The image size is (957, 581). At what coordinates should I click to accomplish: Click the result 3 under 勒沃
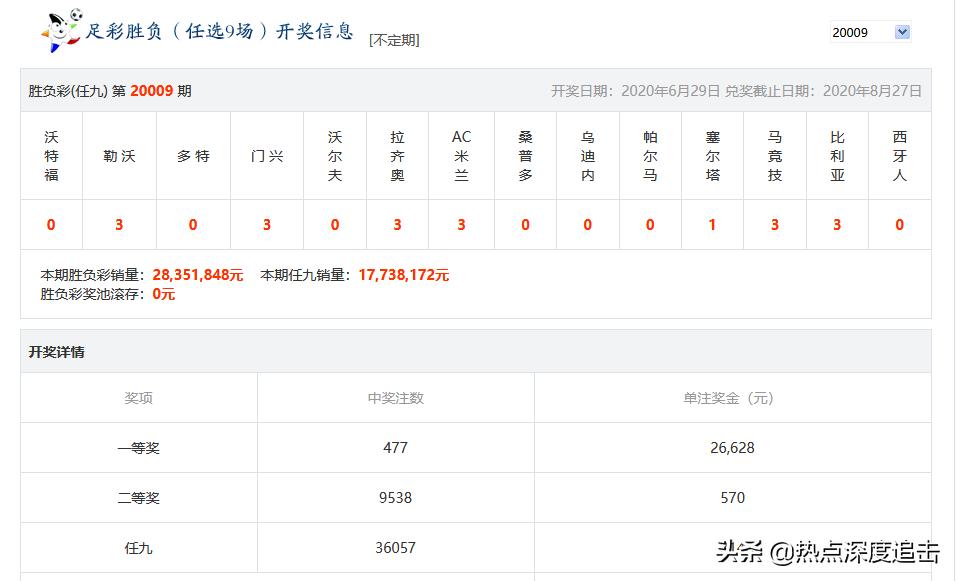119,225
